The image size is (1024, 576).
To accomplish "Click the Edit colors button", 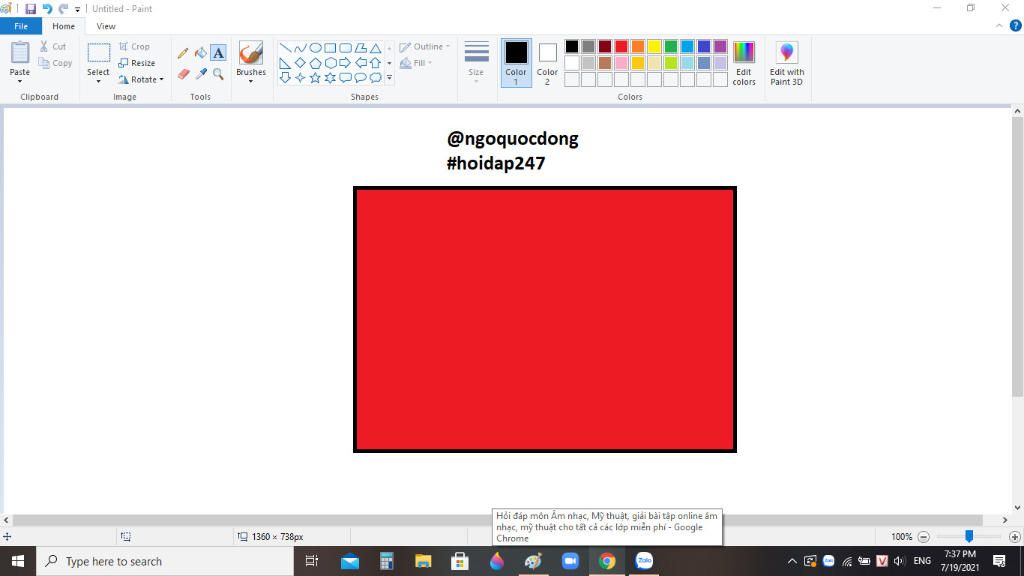I will (744, 63).
